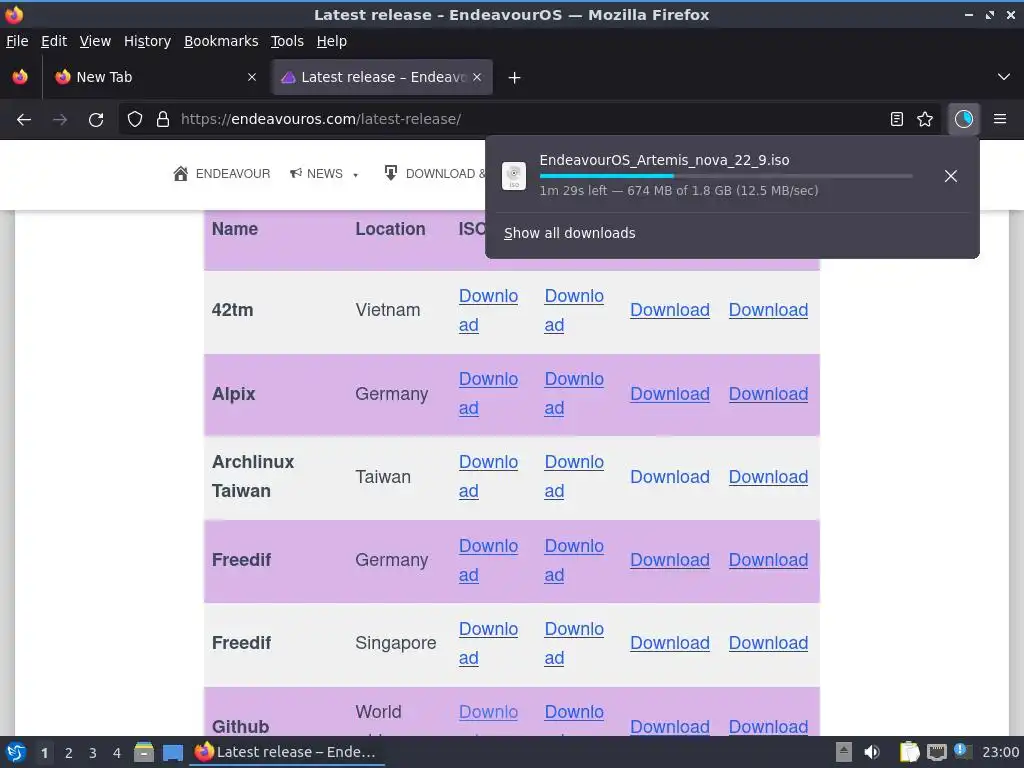Expand the NEWS menu dropdown
Image resolution: width=1024 pixels, height=768 pixels.
tap(355, 175)
